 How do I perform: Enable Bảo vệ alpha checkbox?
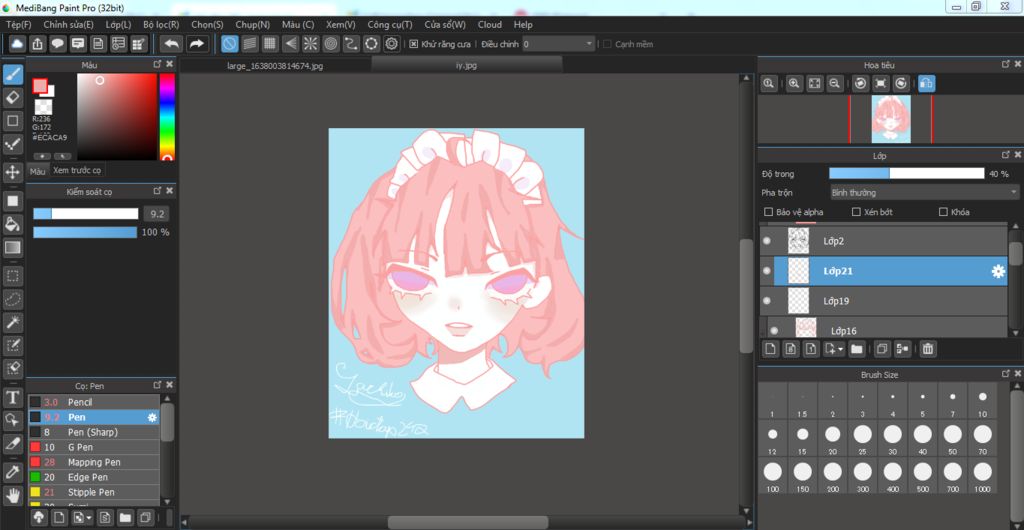coord(769,212)
